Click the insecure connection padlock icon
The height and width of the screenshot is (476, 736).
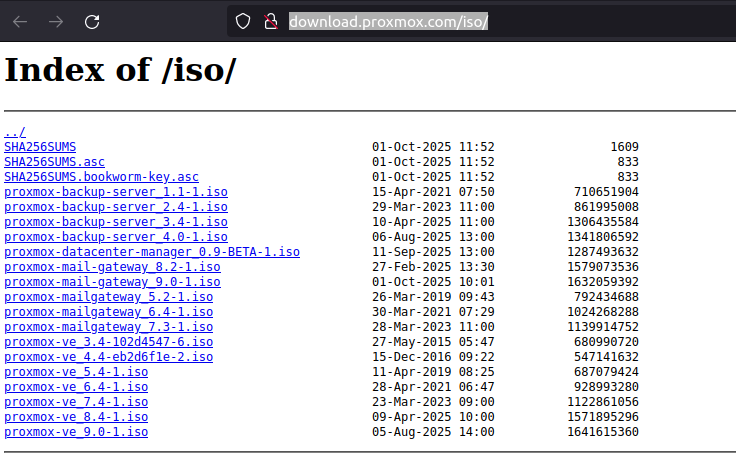(269, 21)
